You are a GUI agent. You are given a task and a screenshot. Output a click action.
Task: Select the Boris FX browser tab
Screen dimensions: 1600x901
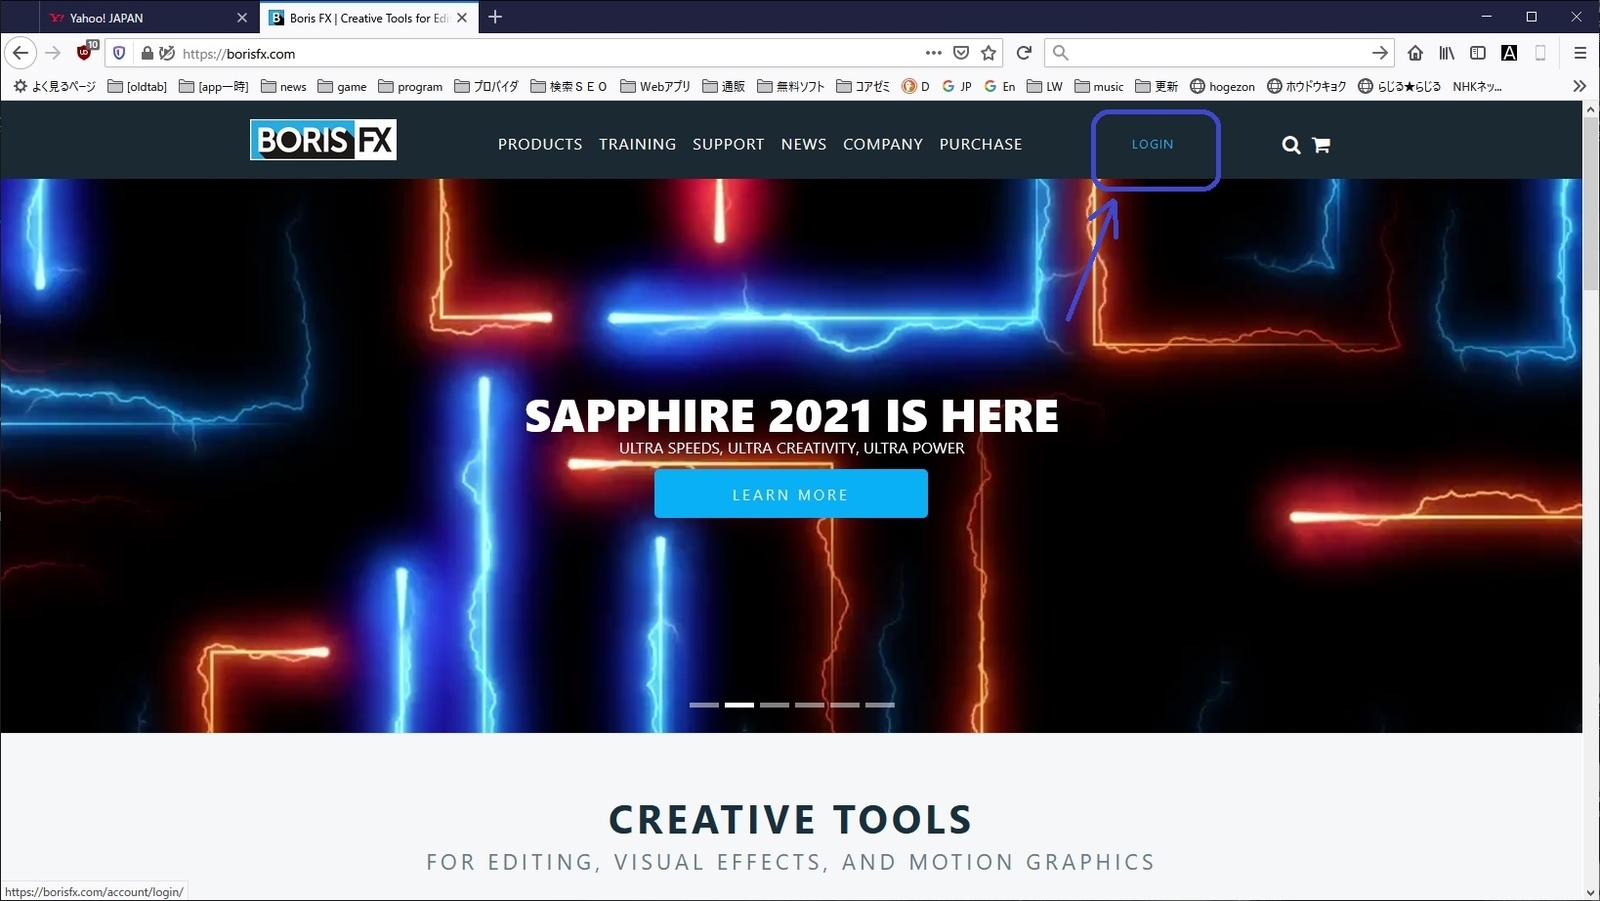click(368, 18)
